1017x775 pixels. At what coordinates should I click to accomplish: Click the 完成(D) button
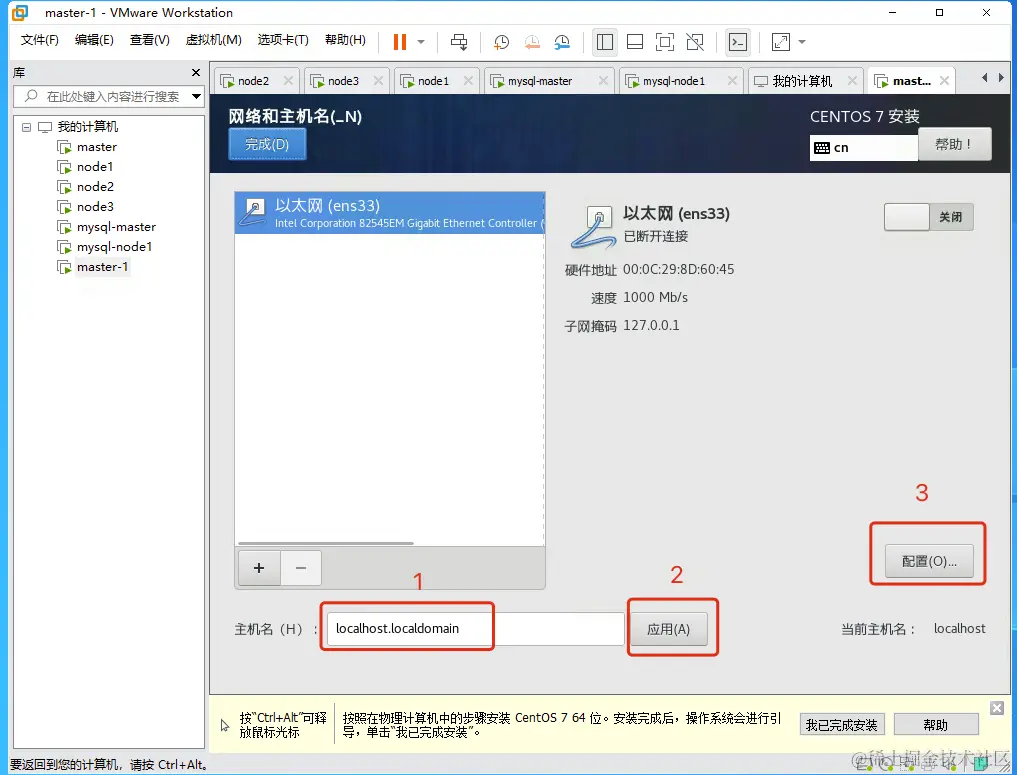coord(267,144)
